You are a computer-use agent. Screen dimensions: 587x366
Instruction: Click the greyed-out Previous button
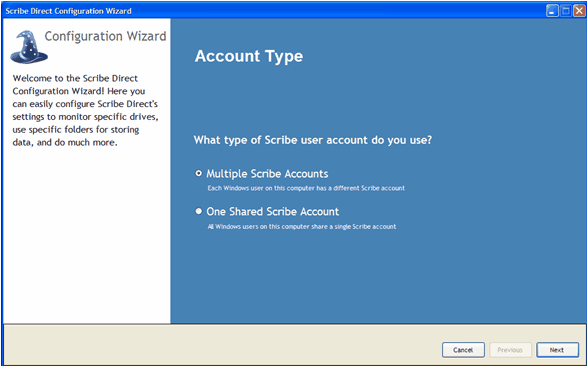point(510,350)
